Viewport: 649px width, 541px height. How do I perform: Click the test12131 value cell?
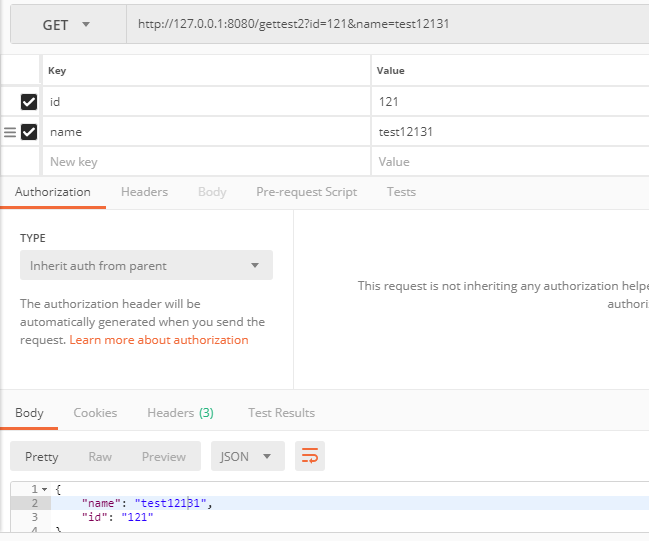pyautogui.click(x=510, y=132)
